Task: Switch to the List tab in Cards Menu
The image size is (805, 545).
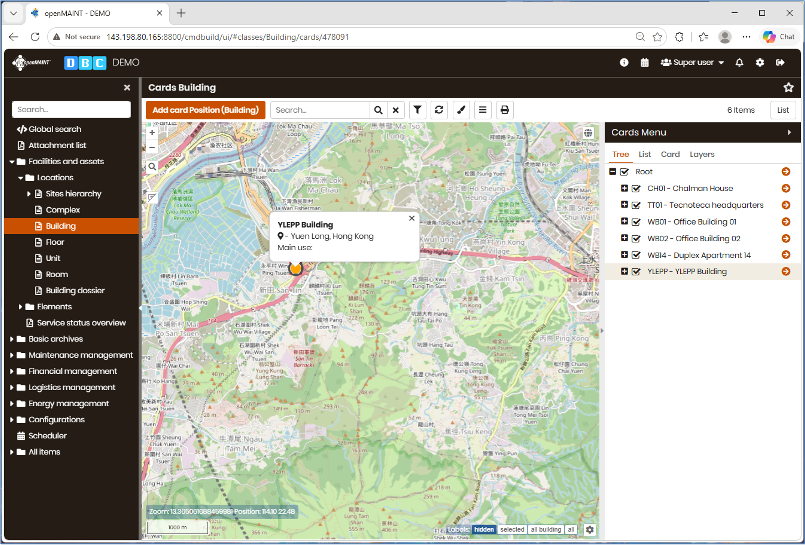Action: (x=644, y=154)
